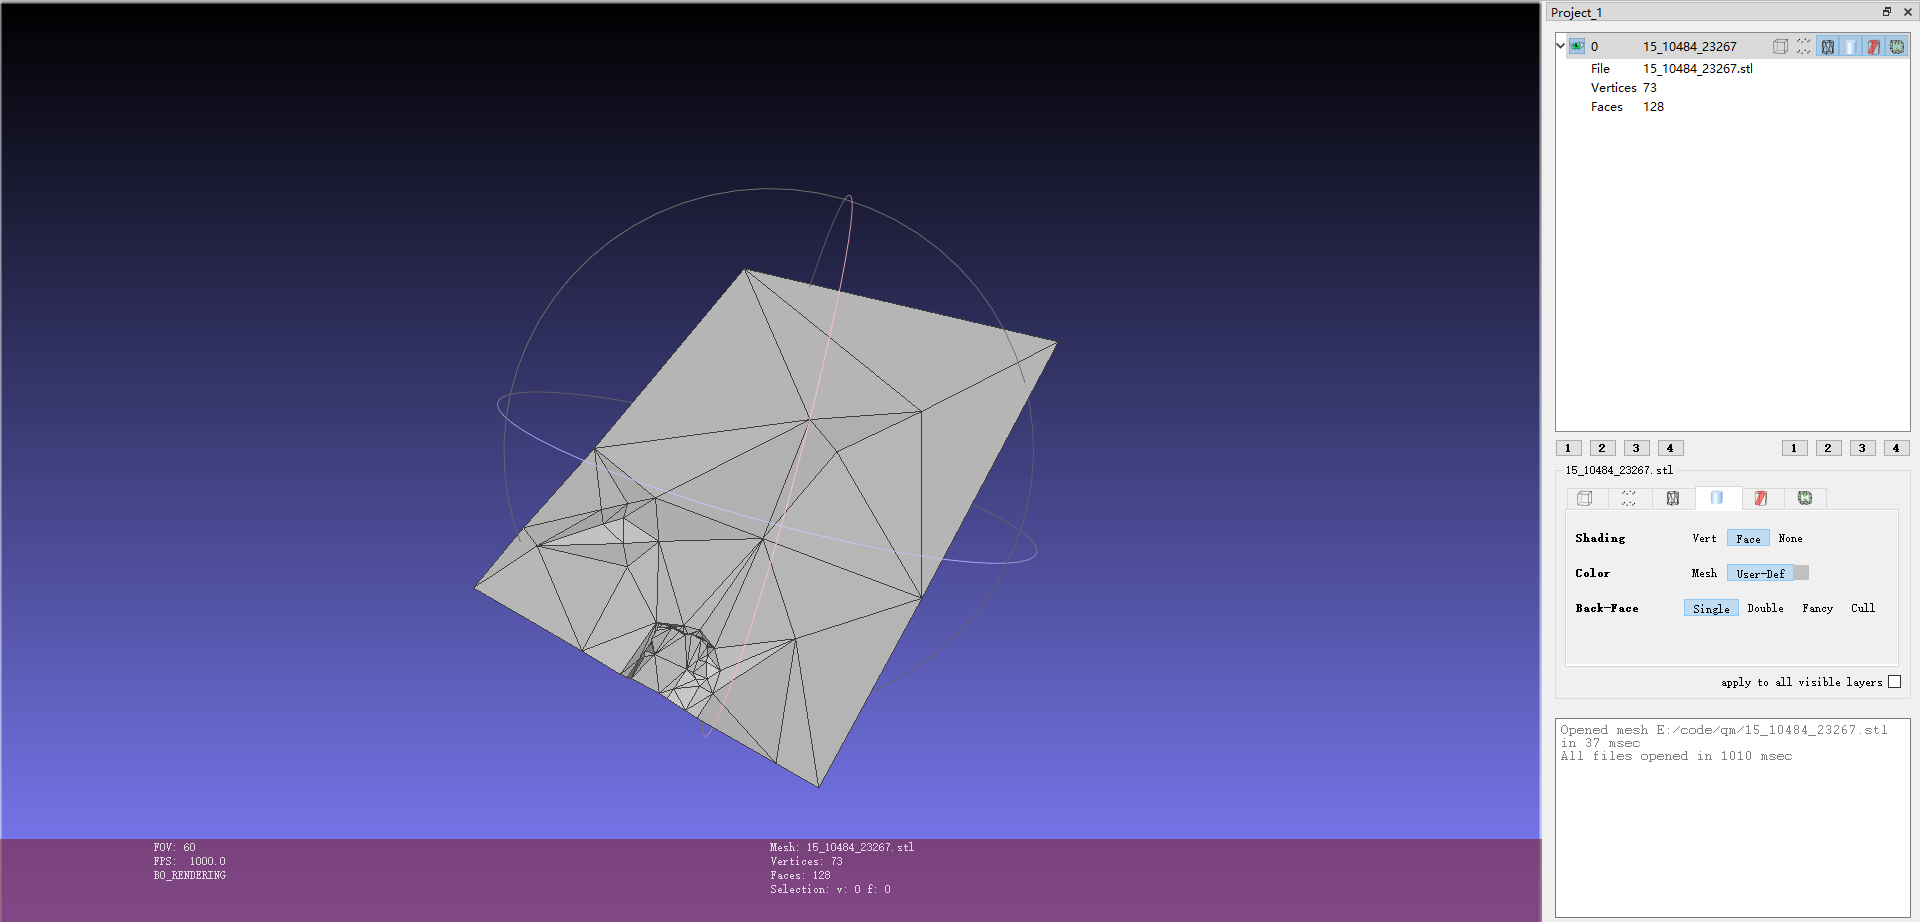The image size is (1920, 922).
Task: Enable apply to all visible layers
Action: (1895, 681)
